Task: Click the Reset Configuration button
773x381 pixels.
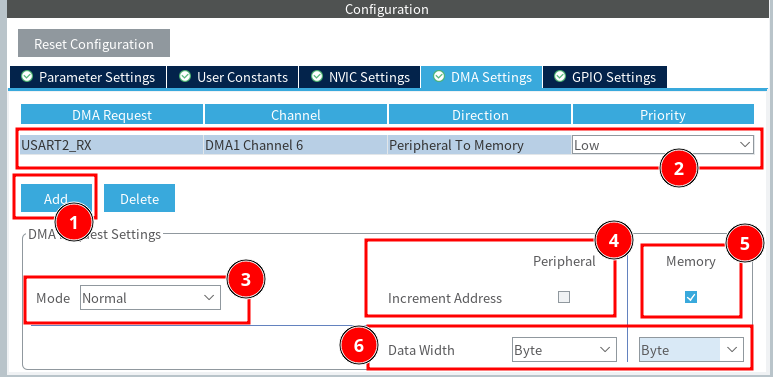Action: pyautogui.click(x=94, y=43)
